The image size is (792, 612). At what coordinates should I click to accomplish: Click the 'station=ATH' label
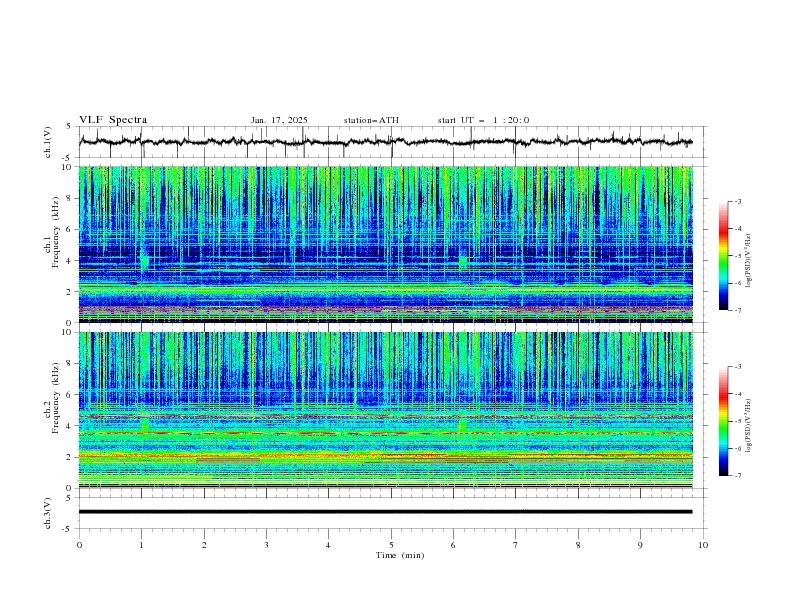pos(371,120)
